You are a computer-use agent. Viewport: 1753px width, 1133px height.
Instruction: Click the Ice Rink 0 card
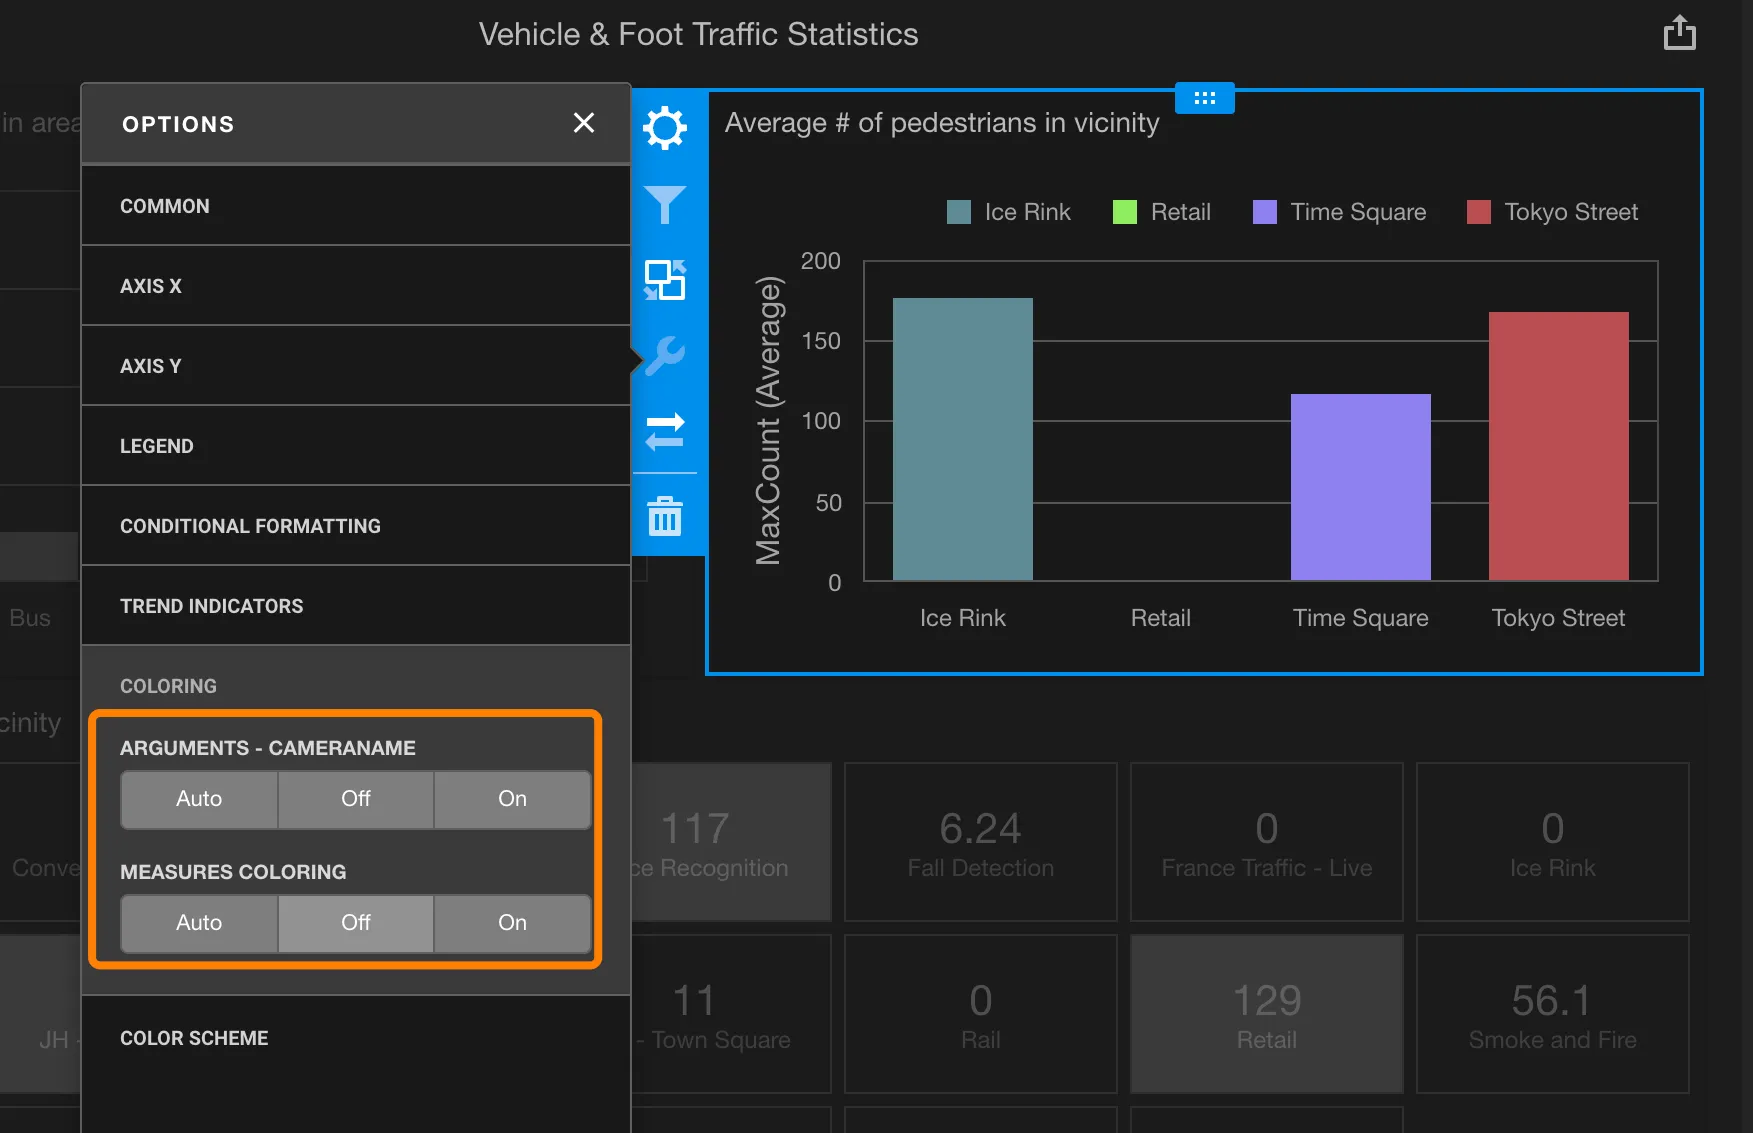click(x=1553, y=842)
